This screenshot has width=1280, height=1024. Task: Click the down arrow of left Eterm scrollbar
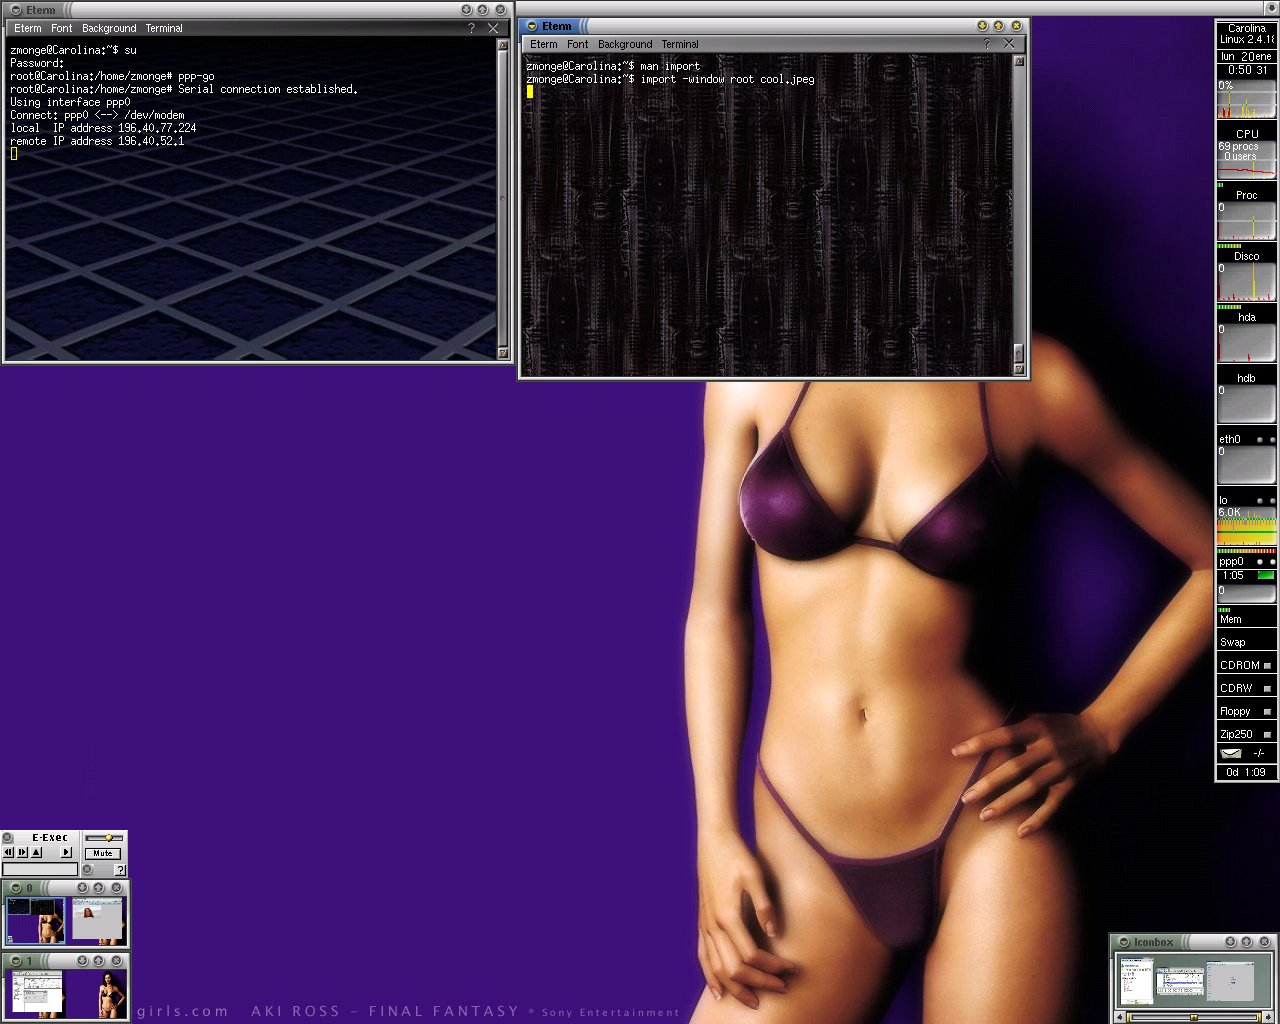point(503,353)
